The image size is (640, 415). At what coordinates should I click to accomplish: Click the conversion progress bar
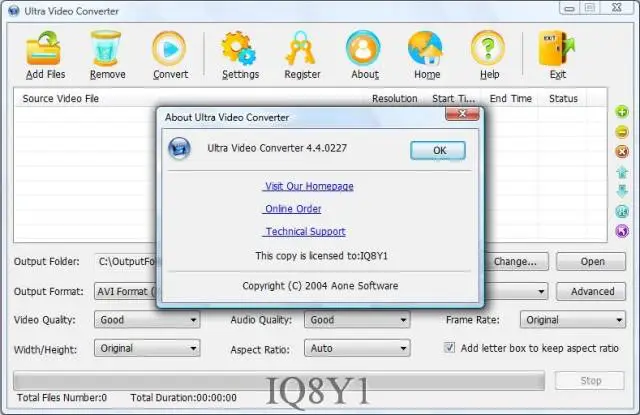tap(279, 381)
